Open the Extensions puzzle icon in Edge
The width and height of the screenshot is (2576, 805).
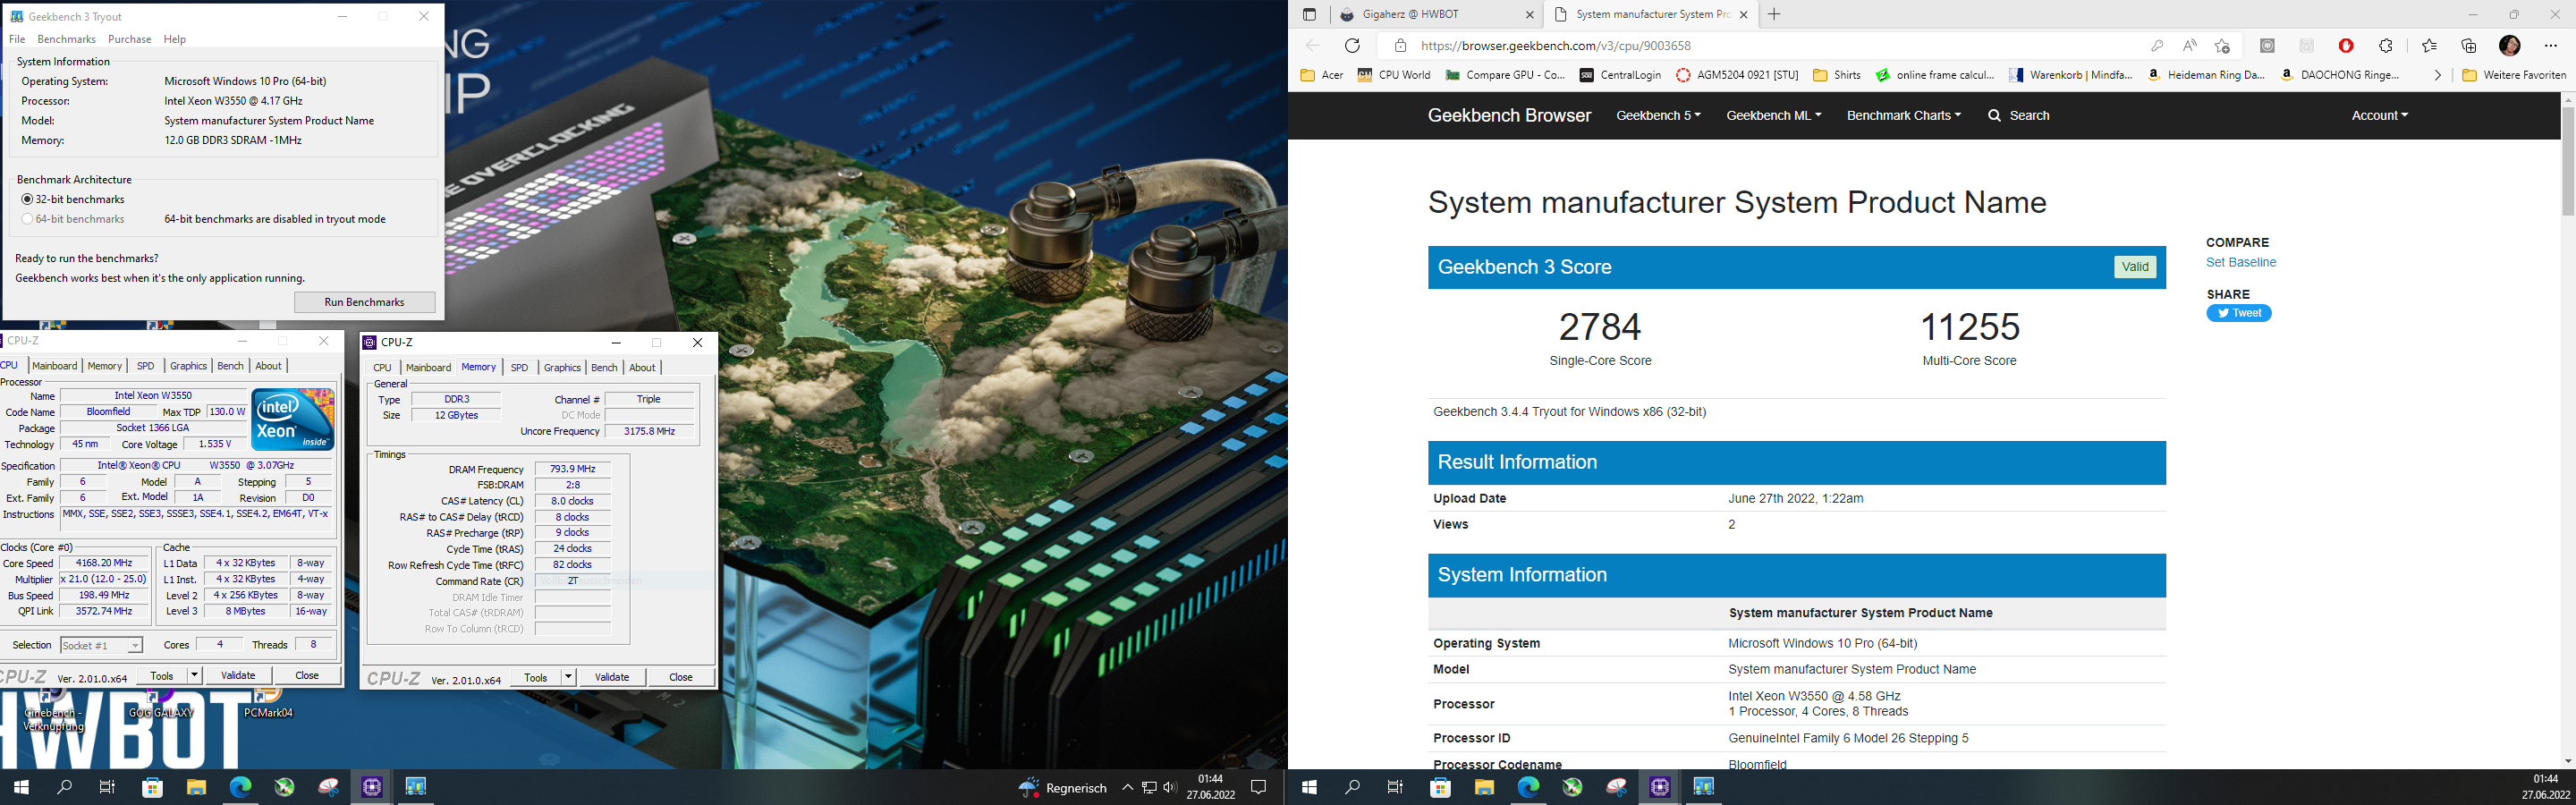click(2386, 46)
